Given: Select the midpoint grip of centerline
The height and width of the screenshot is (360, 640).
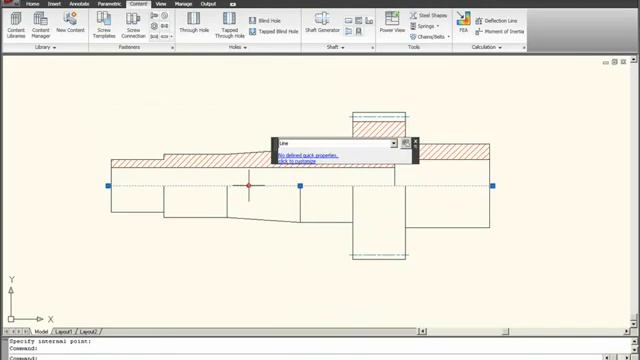Looking at the screenshot, I should click(x=300, y=186).
